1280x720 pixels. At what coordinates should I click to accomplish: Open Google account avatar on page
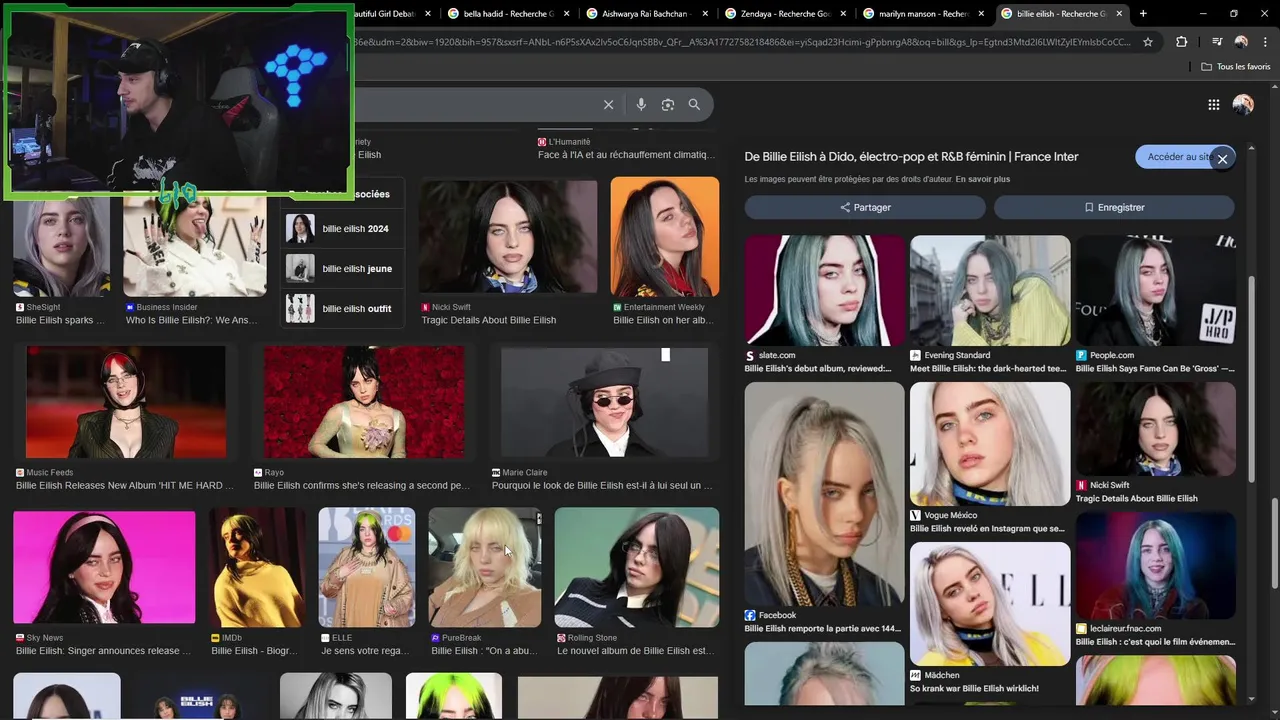[1243, 104]
